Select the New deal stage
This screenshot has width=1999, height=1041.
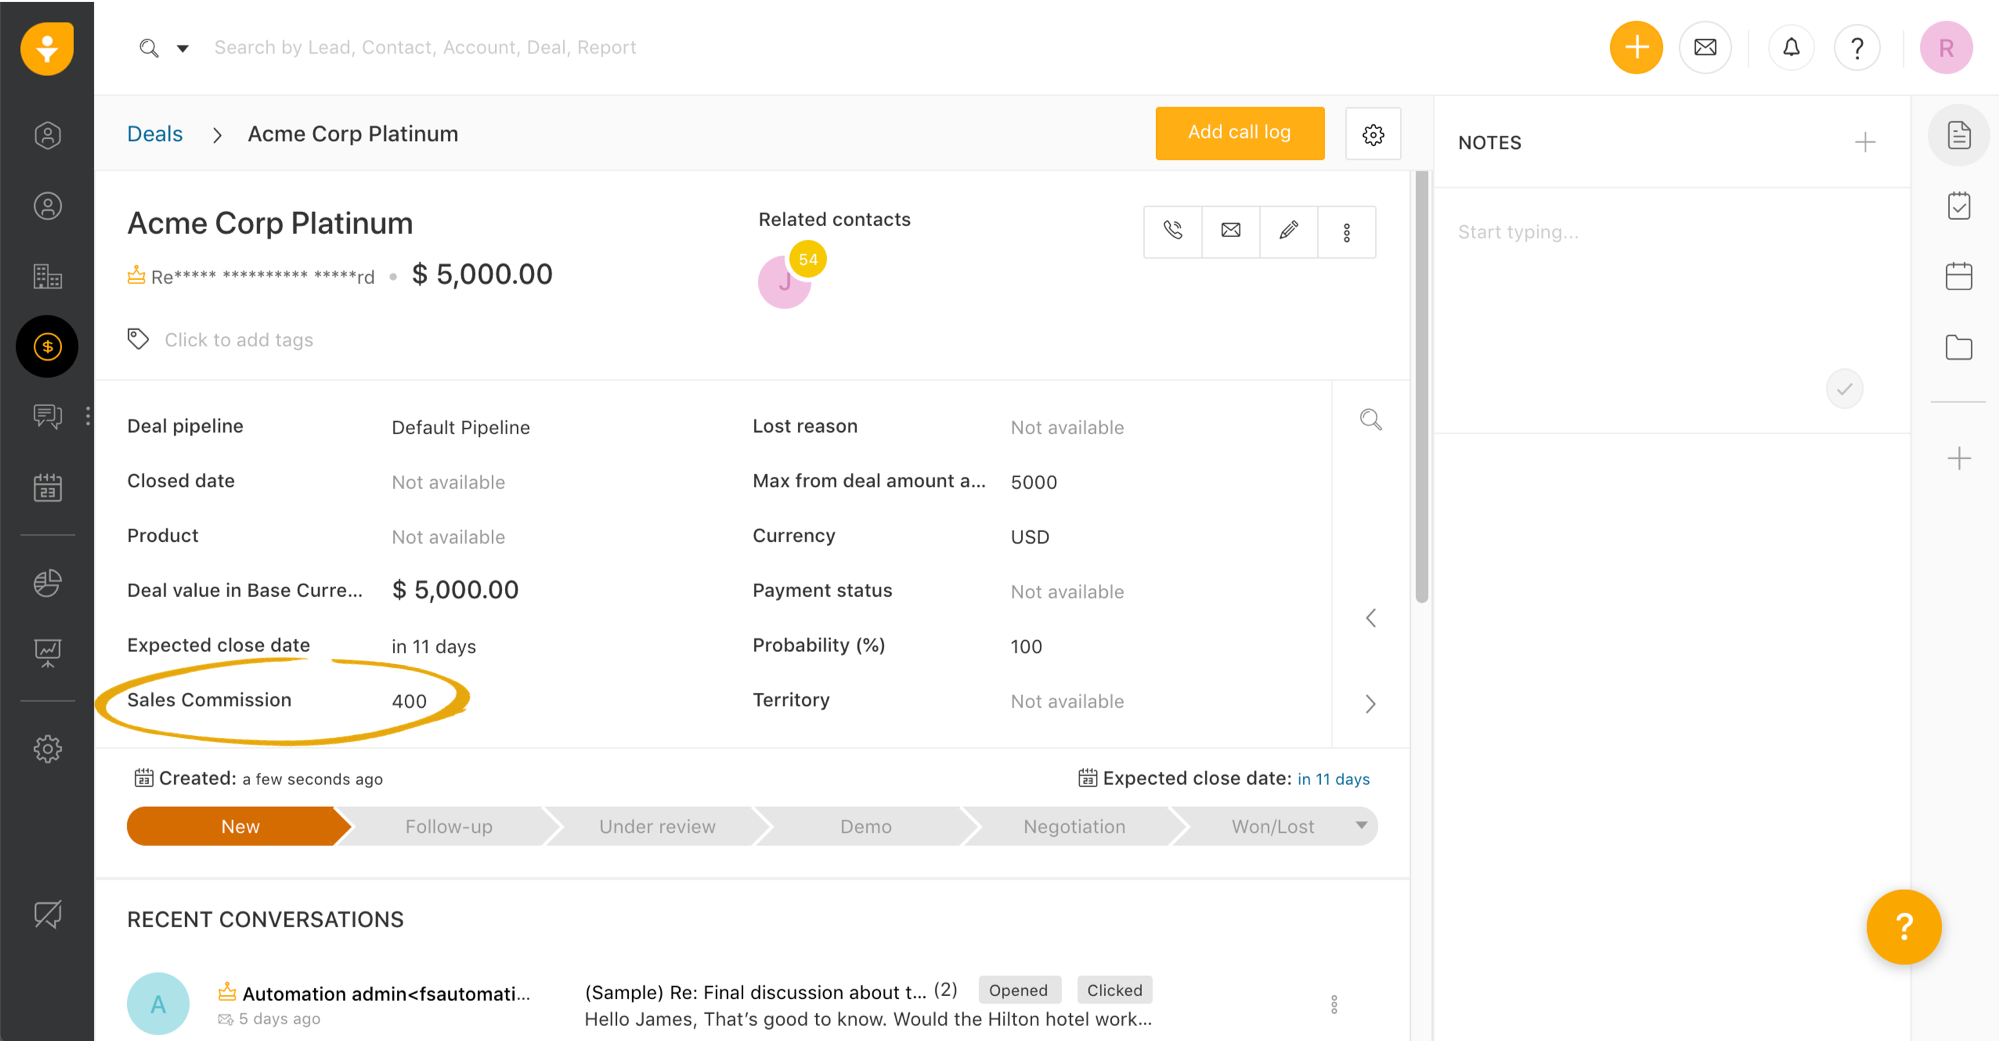[x=240, y=826]
